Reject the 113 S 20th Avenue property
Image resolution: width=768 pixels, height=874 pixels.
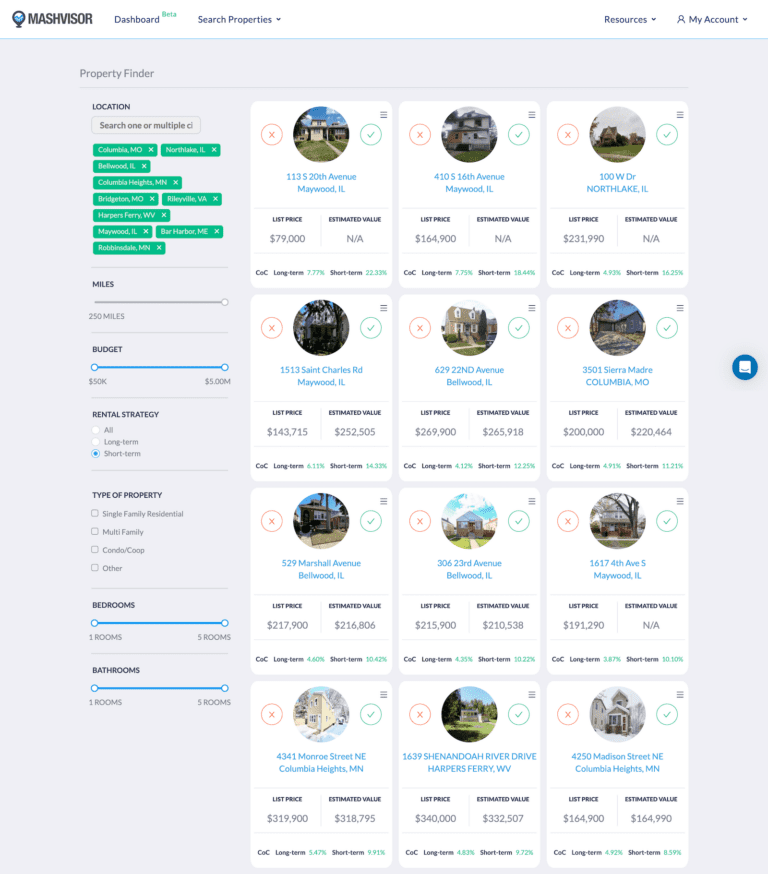[x=272, y=134]
